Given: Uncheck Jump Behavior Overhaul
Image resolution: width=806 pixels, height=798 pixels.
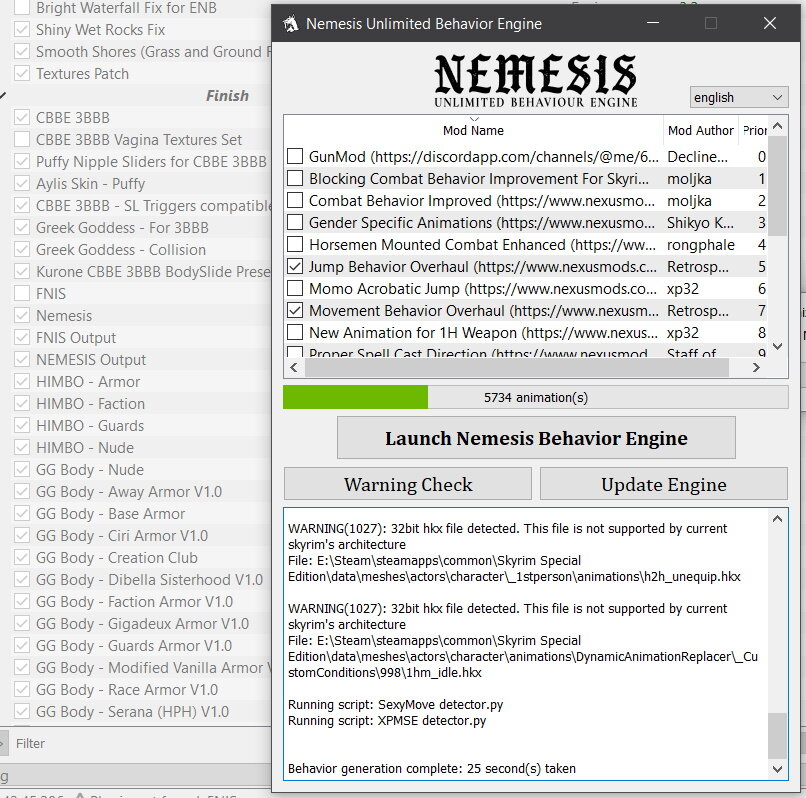Looking at the screenshot, I should tap(295, 266).
